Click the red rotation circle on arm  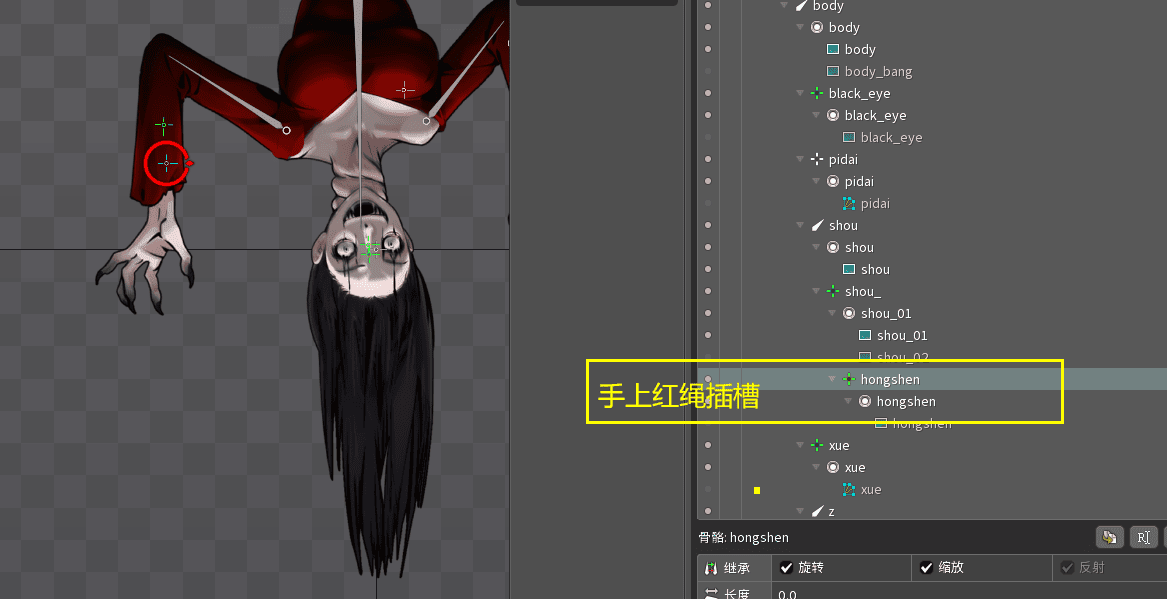(166, 162)
